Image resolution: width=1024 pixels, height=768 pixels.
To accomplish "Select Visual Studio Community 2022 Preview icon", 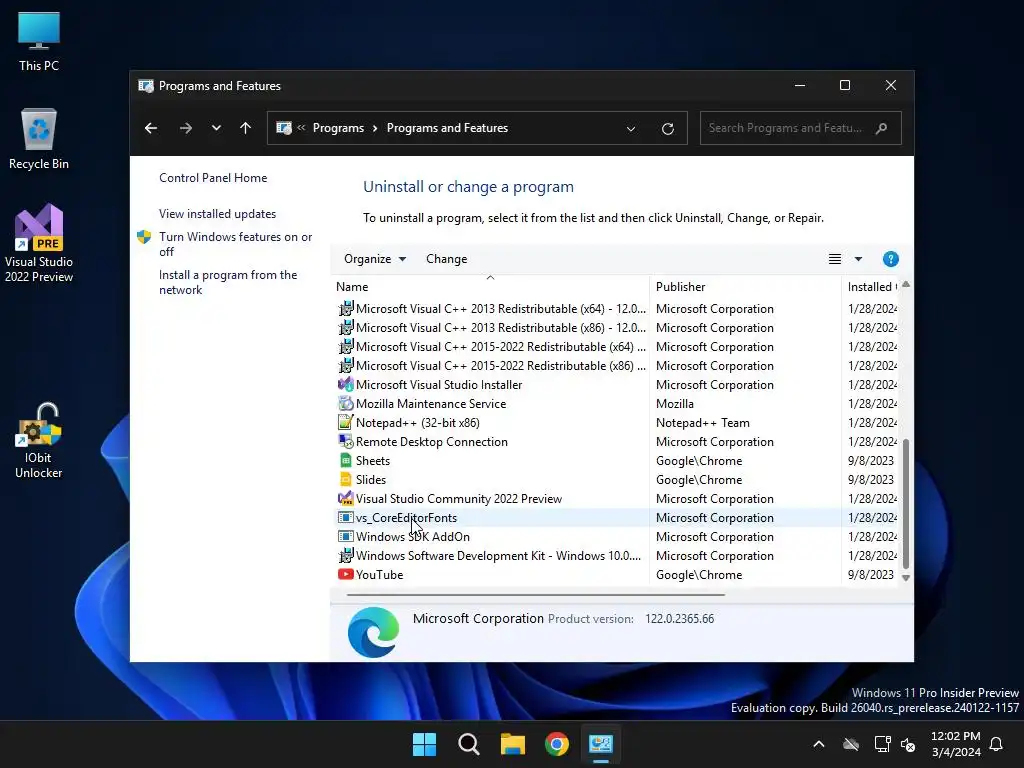I will (x=345, y=498).
